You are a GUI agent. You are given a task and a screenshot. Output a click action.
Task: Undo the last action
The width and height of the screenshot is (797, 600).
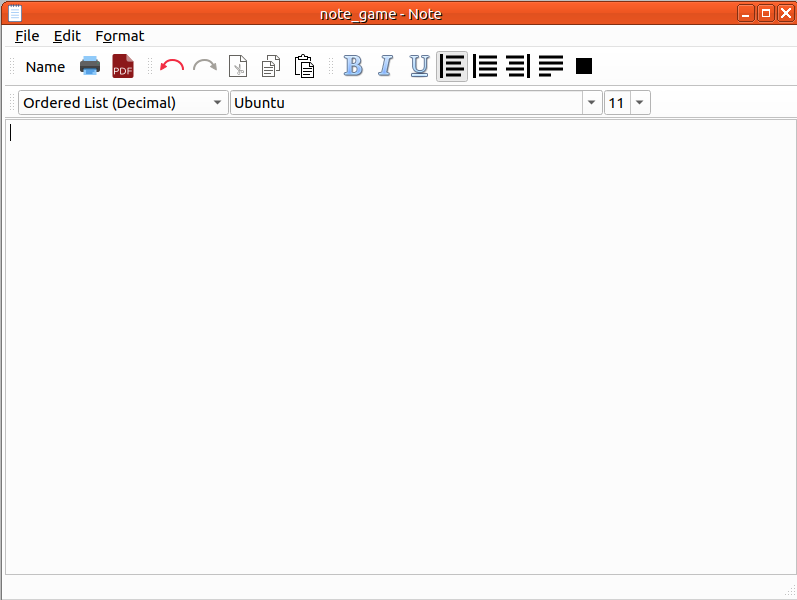(172, 67)
